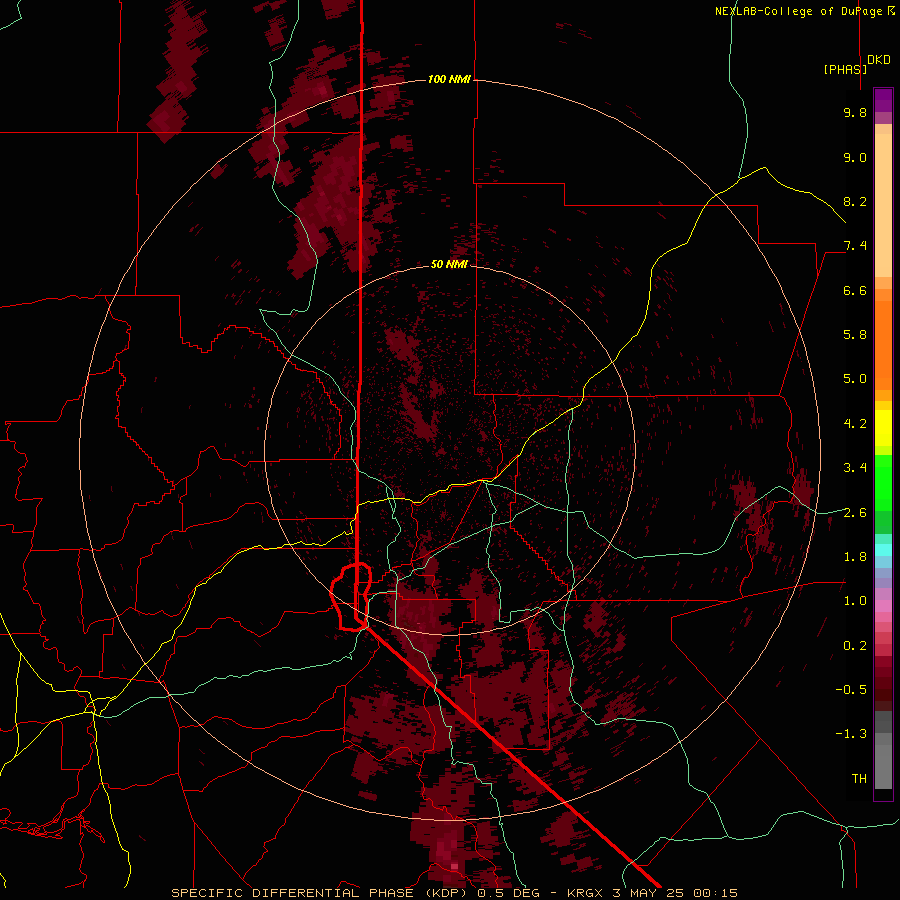Image resolution: width=900 pixels, height=900 pixels.
Task: Click the 9.0 scale value
Action: [x=855, y=157]
